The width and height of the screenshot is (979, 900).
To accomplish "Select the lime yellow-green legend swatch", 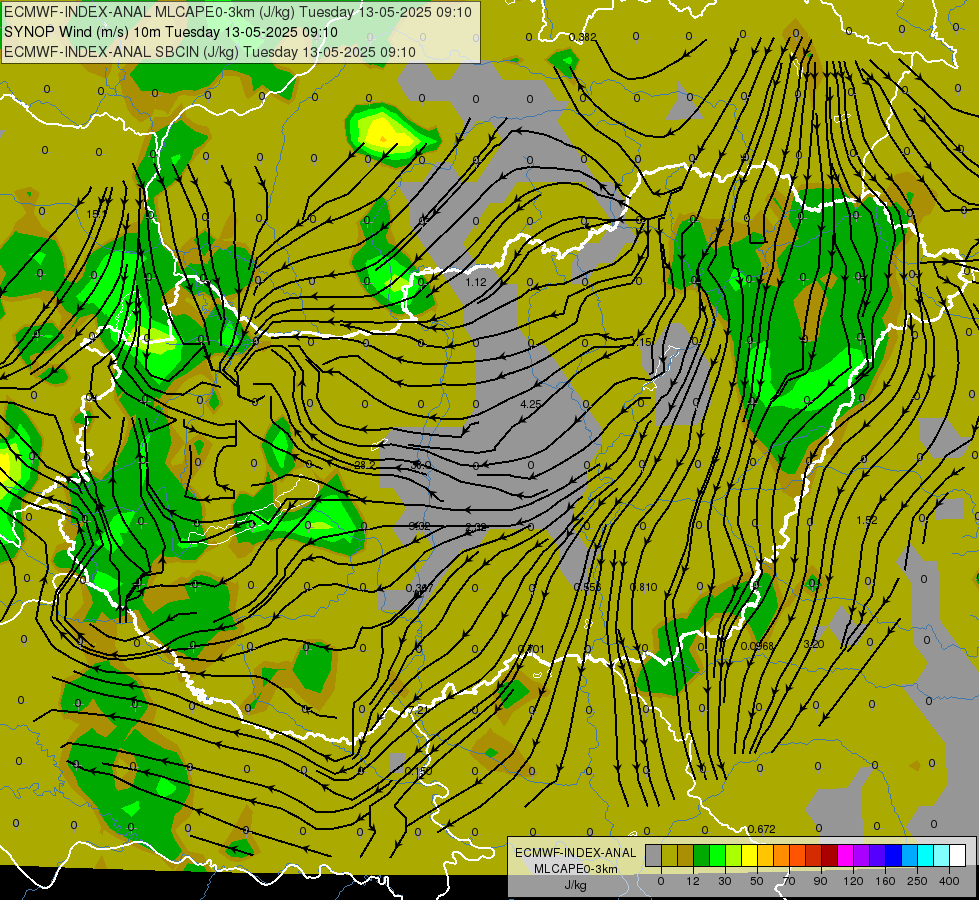I will coord(734,855).
